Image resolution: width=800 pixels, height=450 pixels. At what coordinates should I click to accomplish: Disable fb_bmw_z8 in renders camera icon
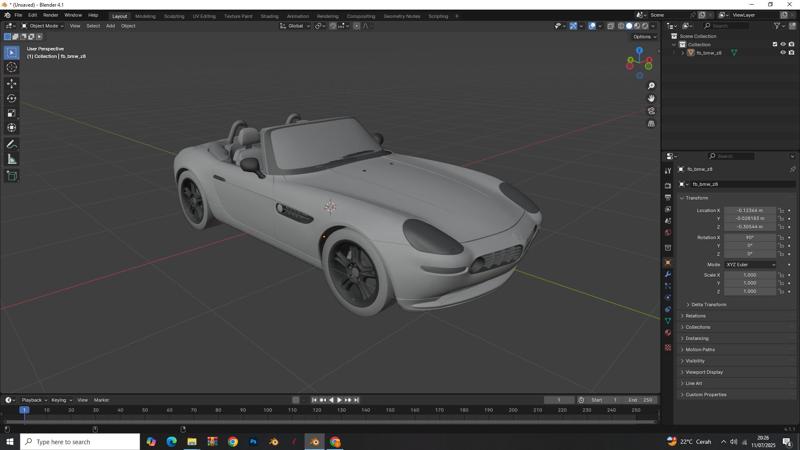pos(791,53)
